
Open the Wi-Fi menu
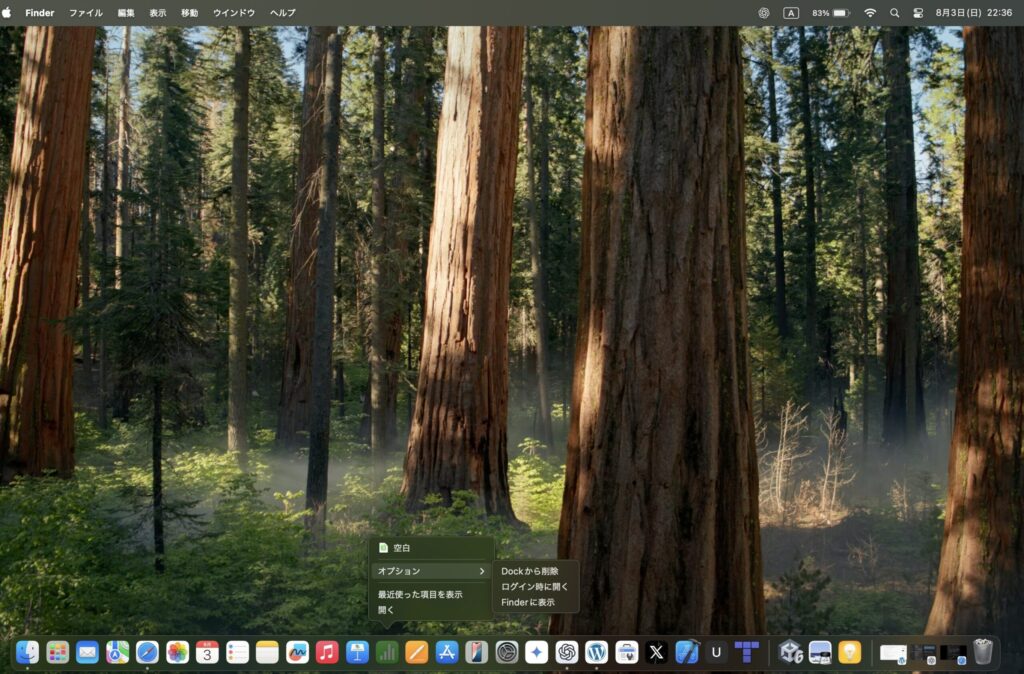pyautogui.click(x=870, y=12)
